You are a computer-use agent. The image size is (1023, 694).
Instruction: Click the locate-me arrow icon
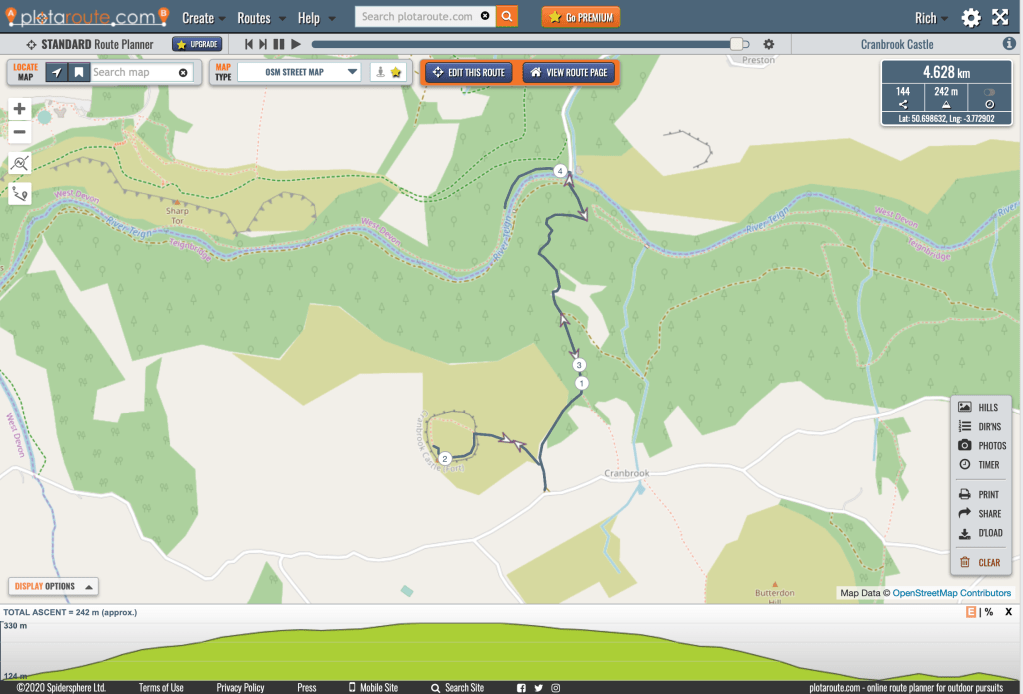[57, 73]
